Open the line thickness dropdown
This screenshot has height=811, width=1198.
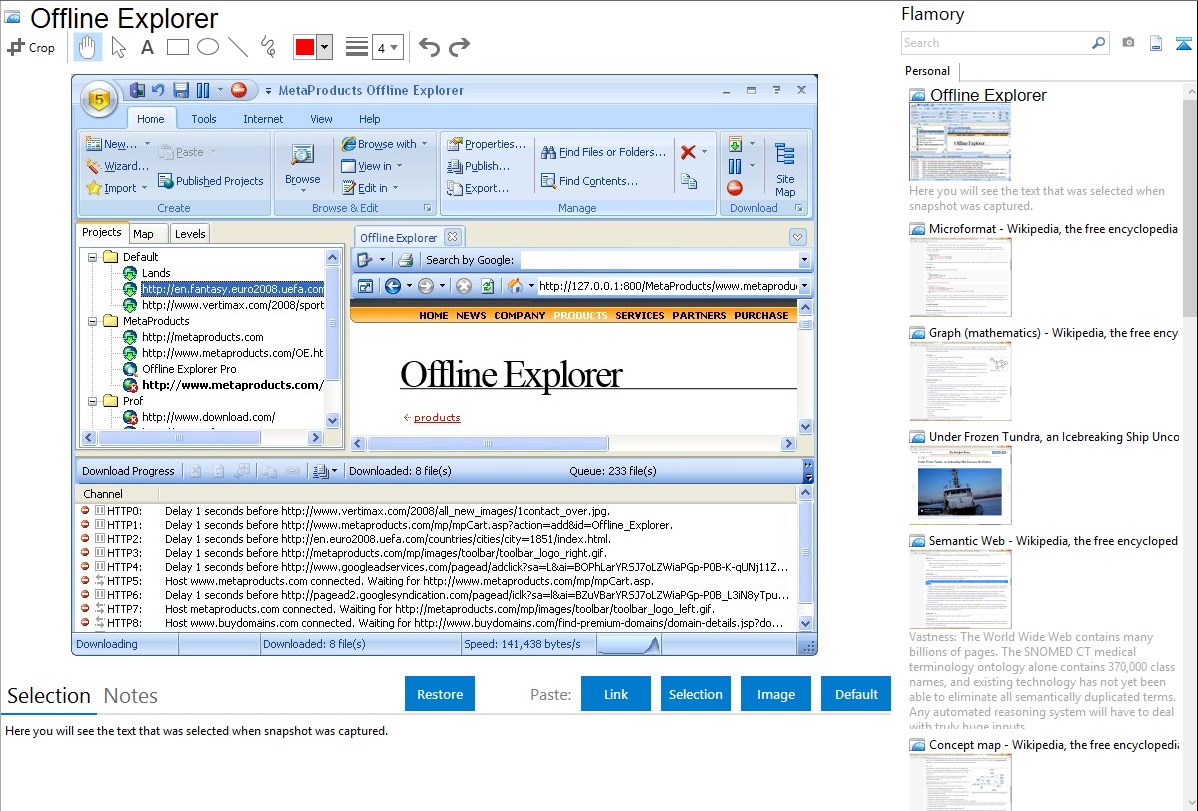[387, 47]
